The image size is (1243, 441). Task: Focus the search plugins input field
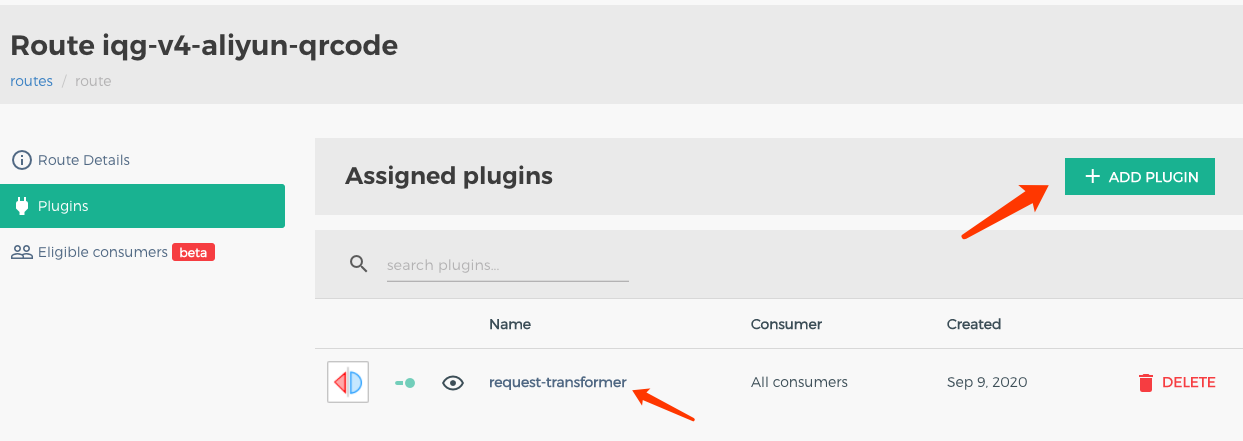point(507,265)
